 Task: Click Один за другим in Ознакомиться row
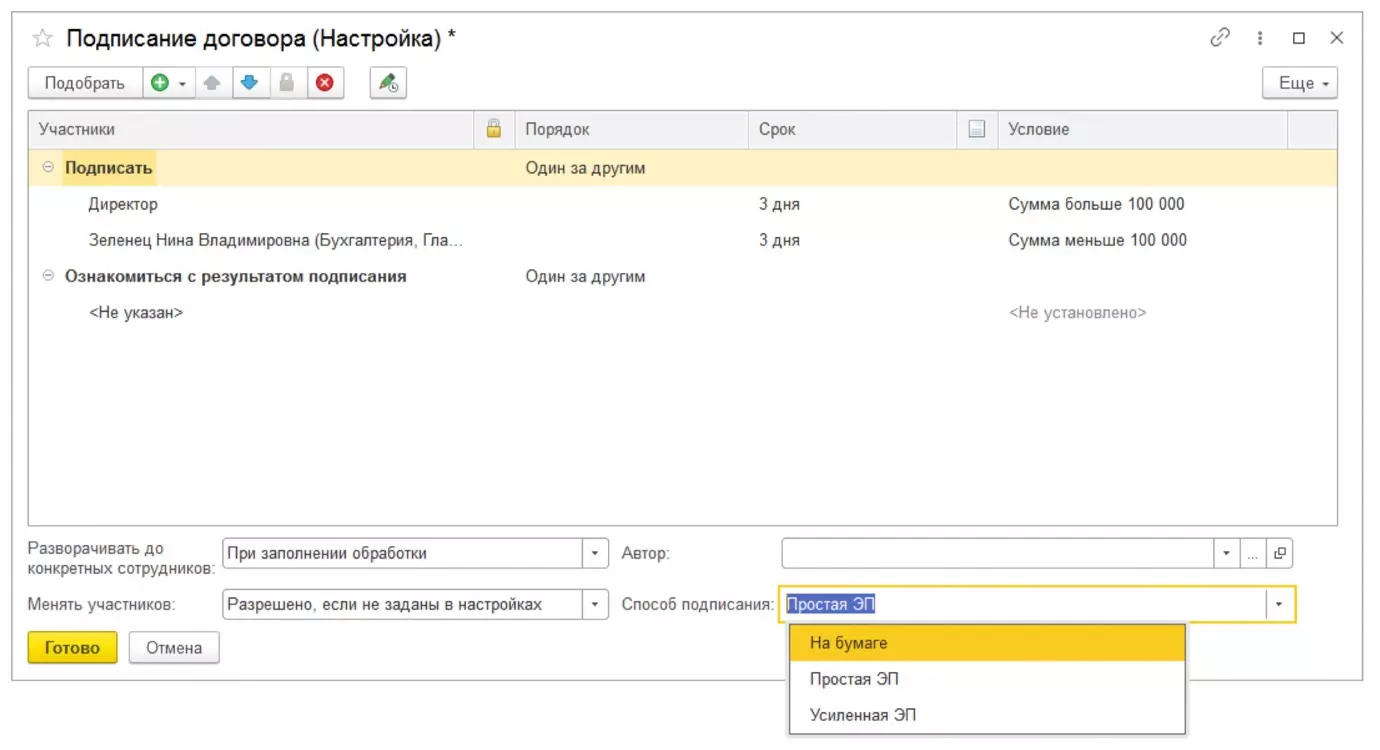pyautogui.click(x=586, y=276)
